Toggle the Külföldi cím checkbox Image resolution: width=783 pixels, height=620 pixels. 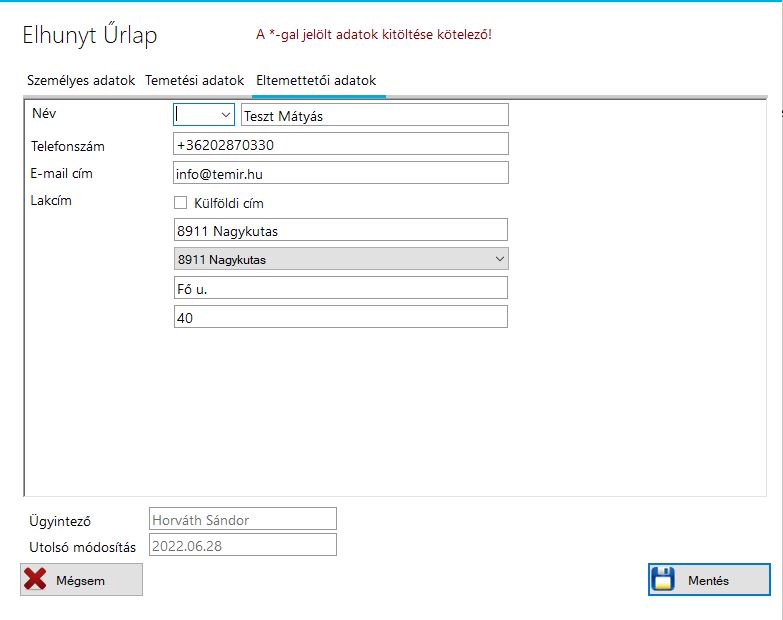point(181,203)
